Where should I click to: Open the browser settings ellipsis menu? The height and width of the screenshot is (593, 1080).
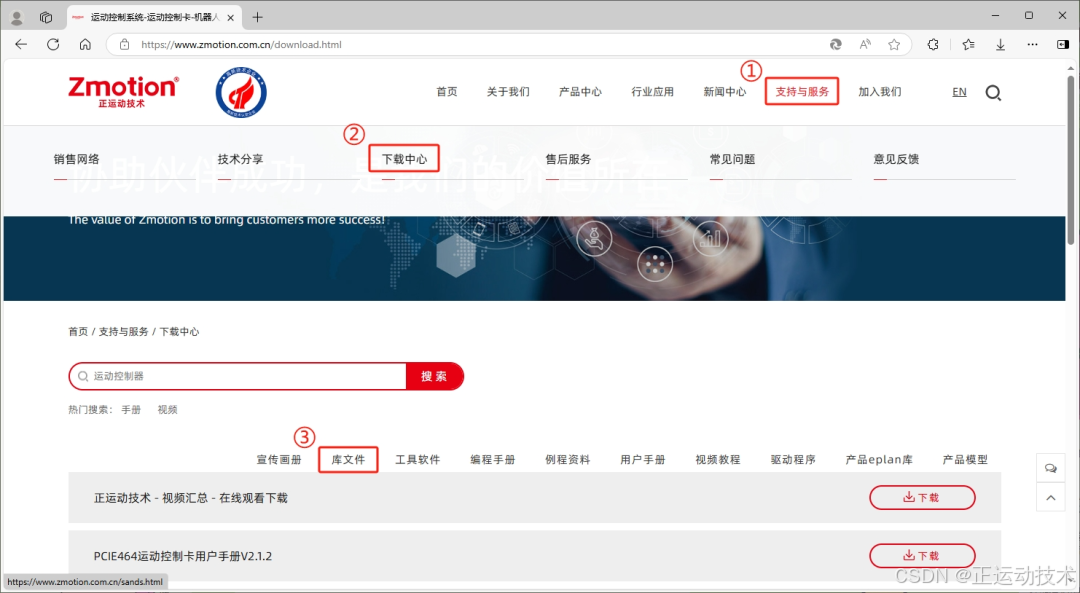tap(1032, 44)
